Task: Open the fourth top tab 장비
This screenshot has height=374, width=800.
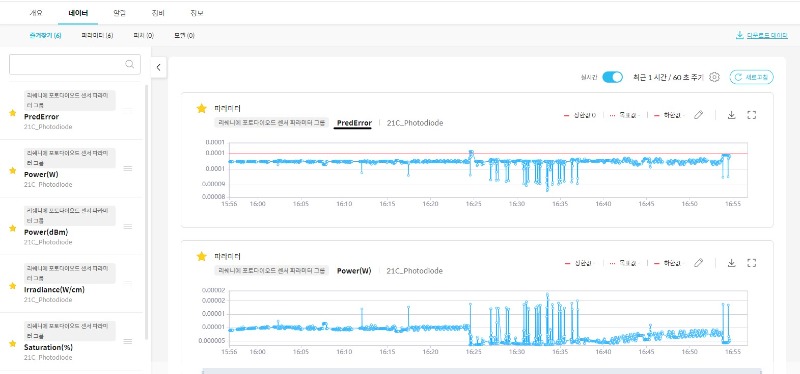Action: (x=158, y=13)
